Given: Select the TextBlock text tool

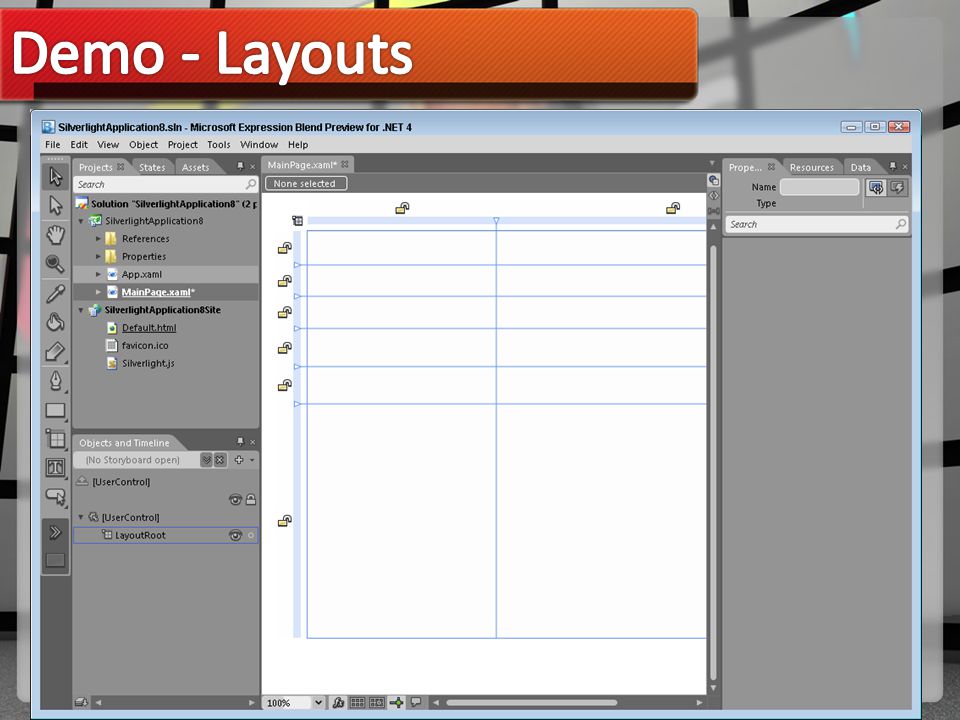Looking at the screenshot, I should click(x=56, y=468).
